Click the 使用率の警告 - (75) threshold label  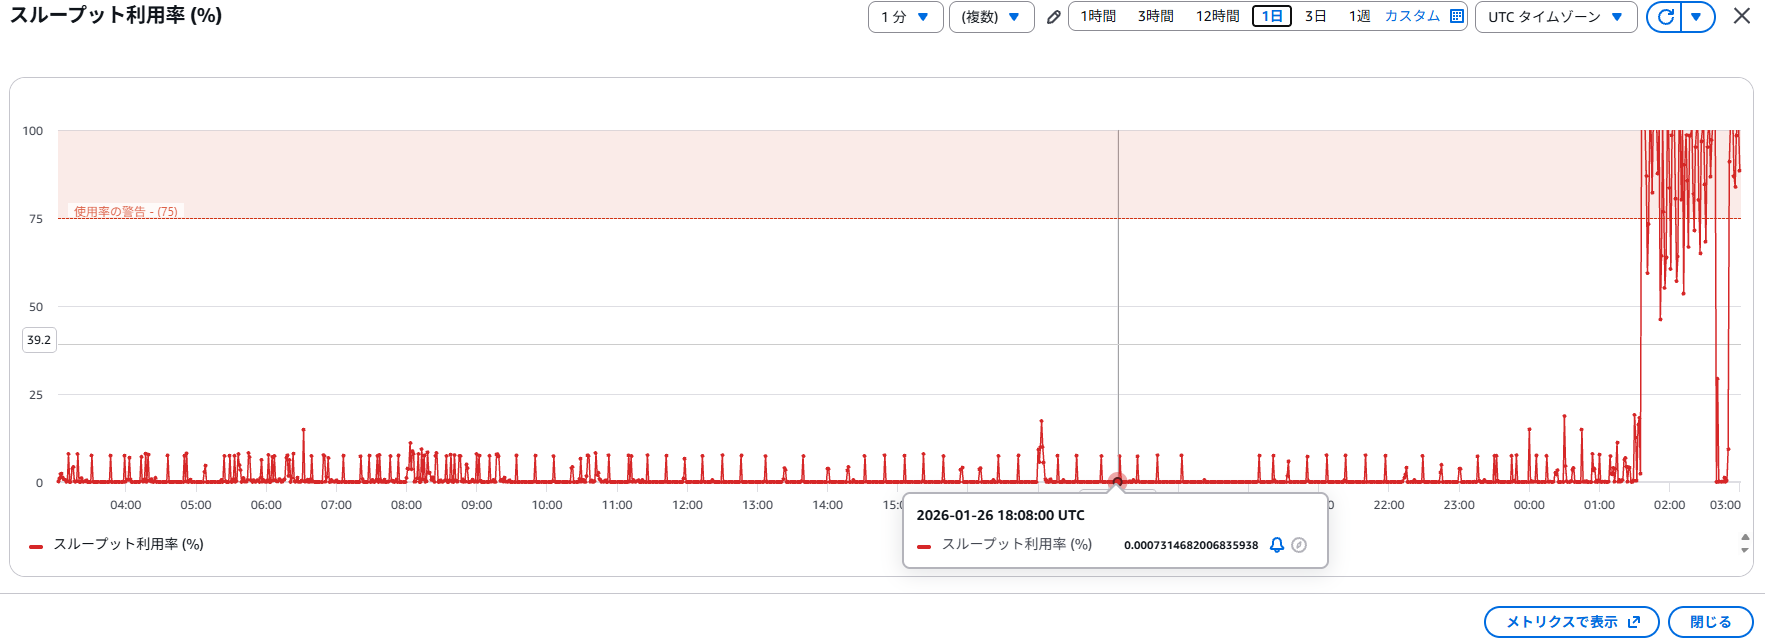click(126, 212)
